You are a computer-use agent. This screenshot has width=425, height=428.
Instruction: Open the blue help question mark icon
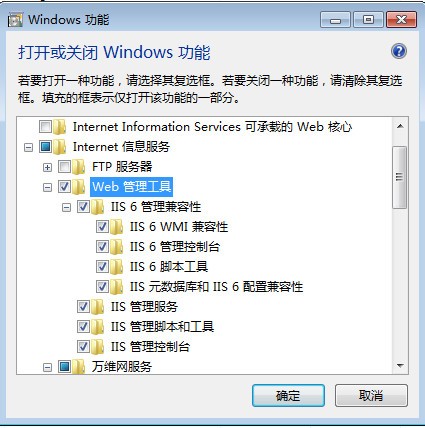399,51
